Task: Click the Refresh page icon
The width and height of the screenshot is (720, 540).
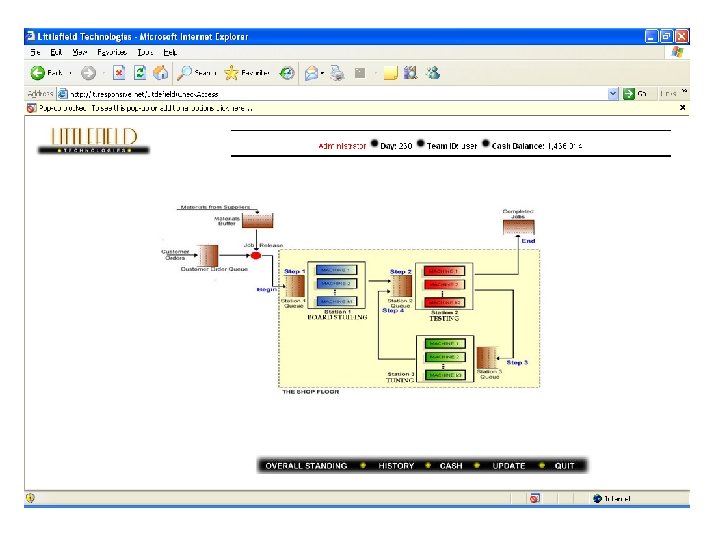Action: (140, 73)
